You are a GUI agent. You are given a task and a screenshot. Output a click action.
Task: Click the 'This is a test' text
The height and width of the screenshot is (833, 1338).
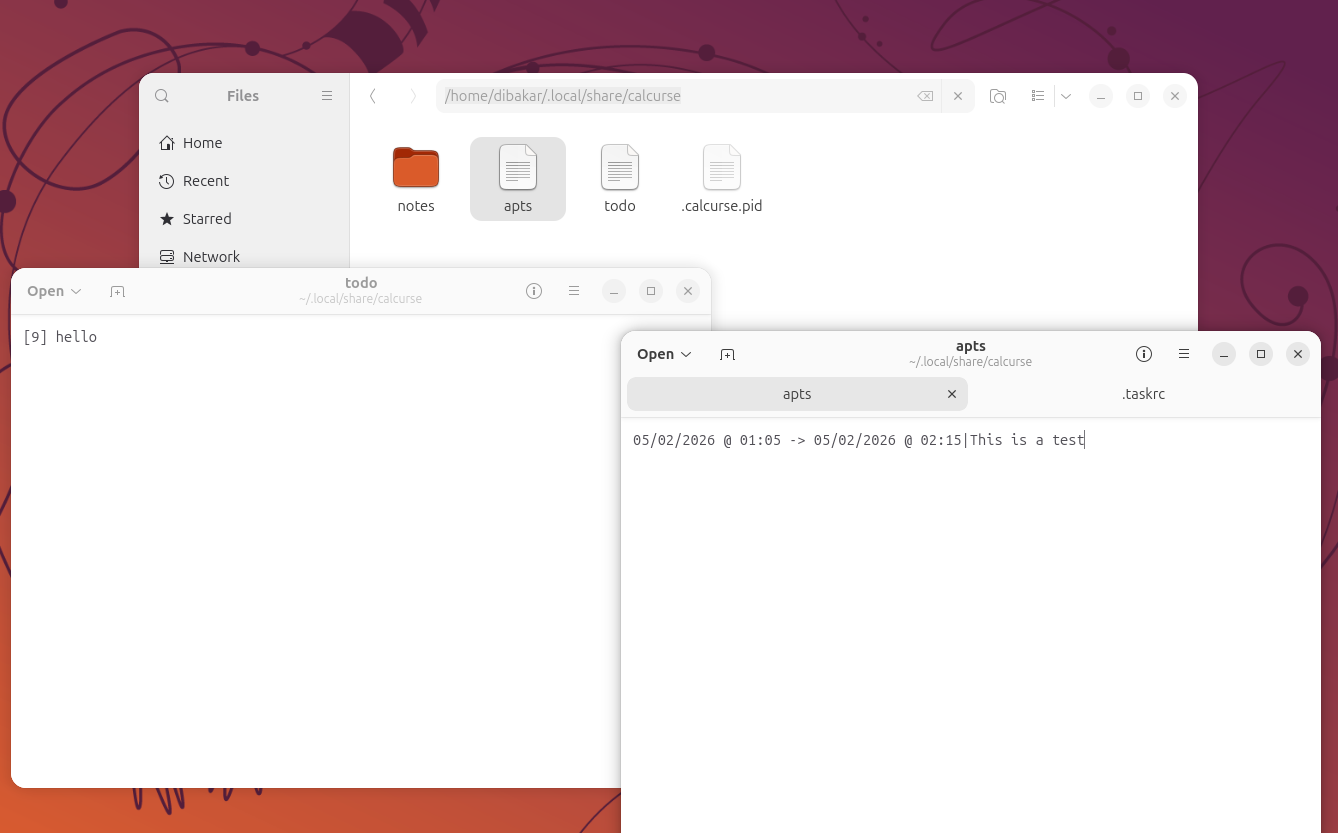1027,440
